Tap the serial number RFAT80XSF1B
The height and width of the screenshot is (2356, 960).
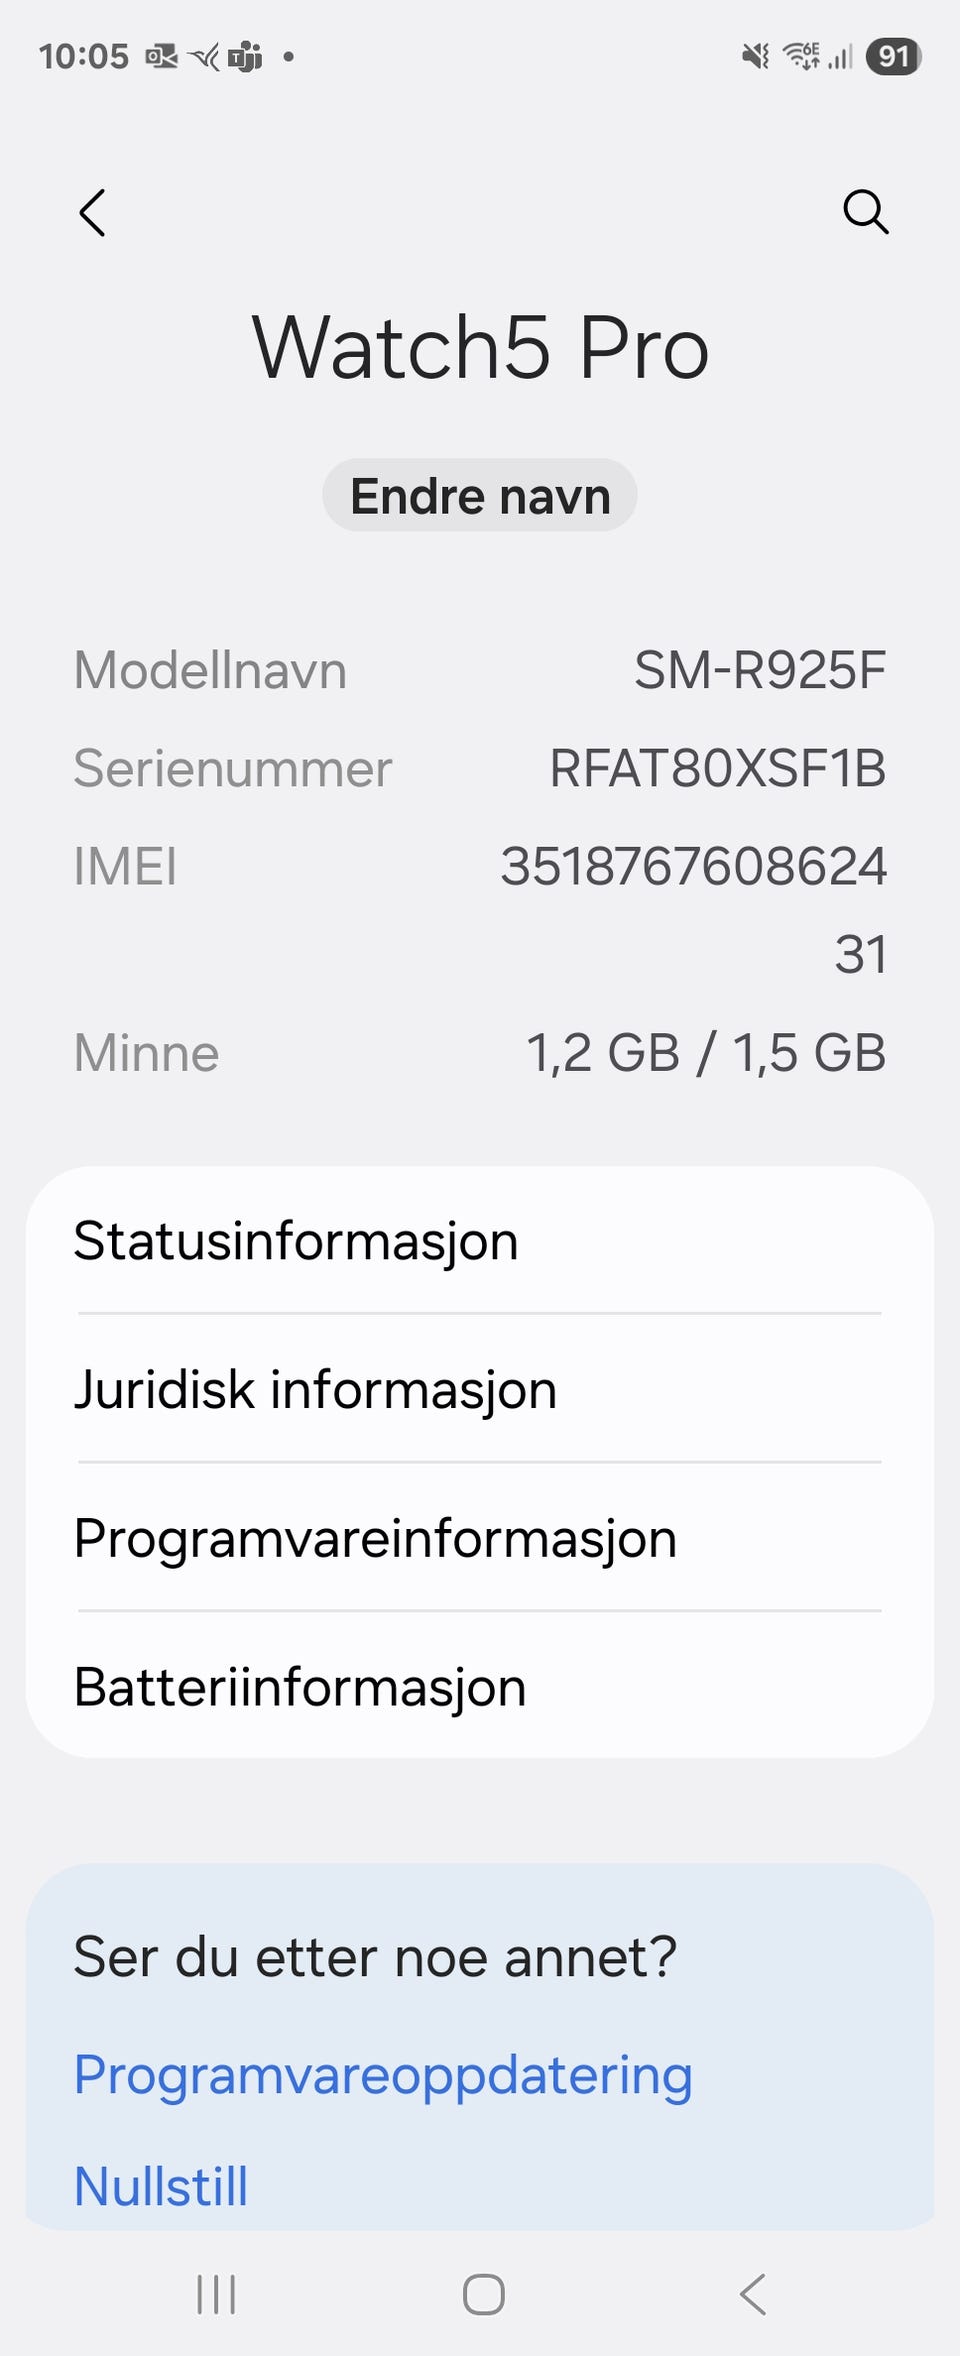pos(717,769)
